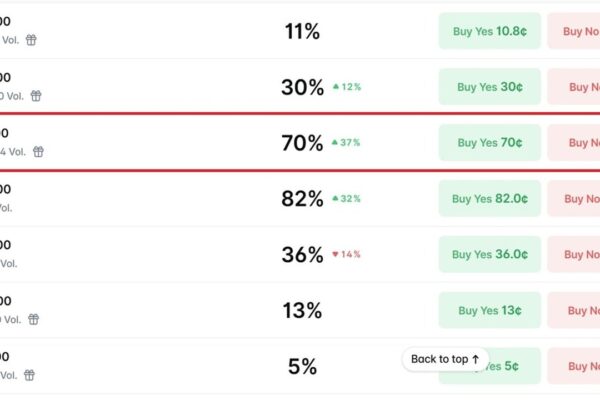The image size is (600, 400).
Task: Click Back to top button
Action: (445, 359)
